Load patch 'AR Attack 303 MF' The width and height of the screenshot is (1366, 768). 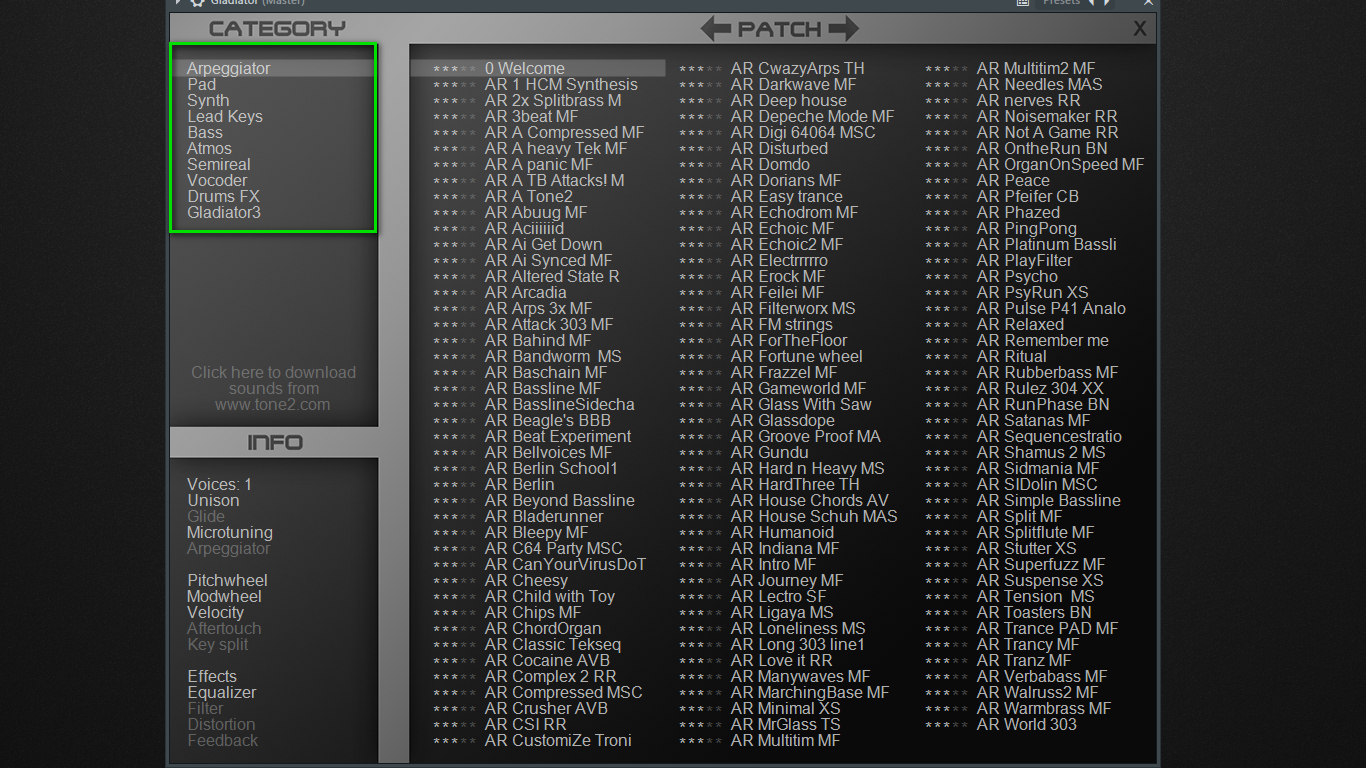click(x=549, y=325)
